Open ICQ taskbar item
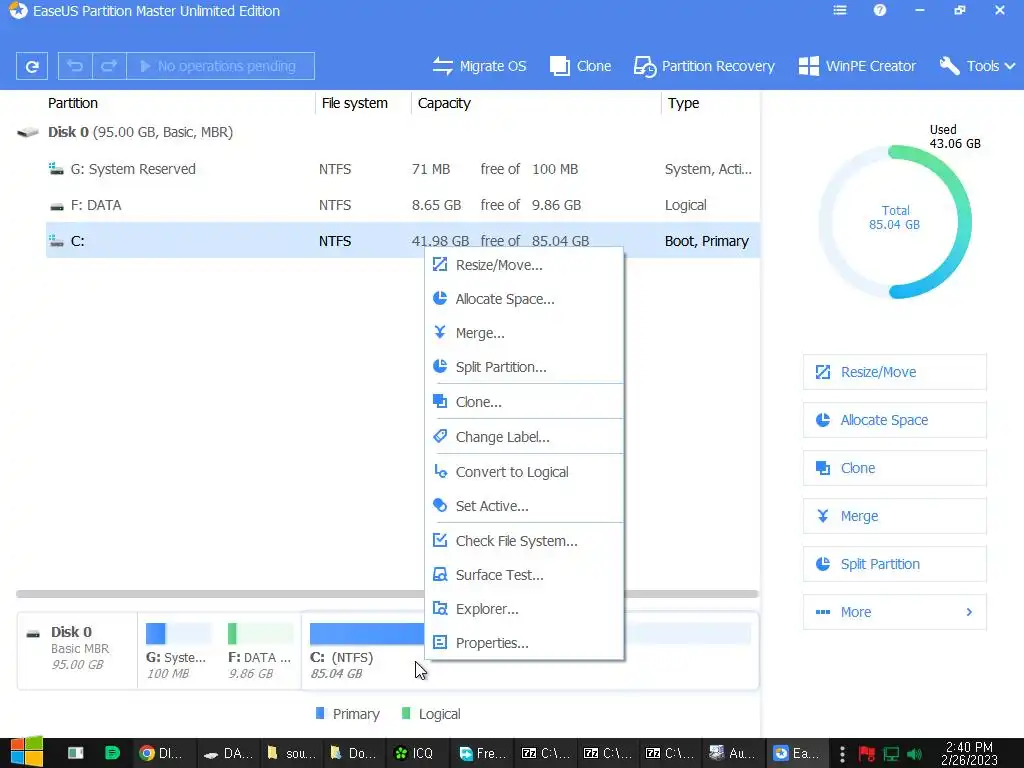This screenshot has width=1024, height=768. click(415, 753)
